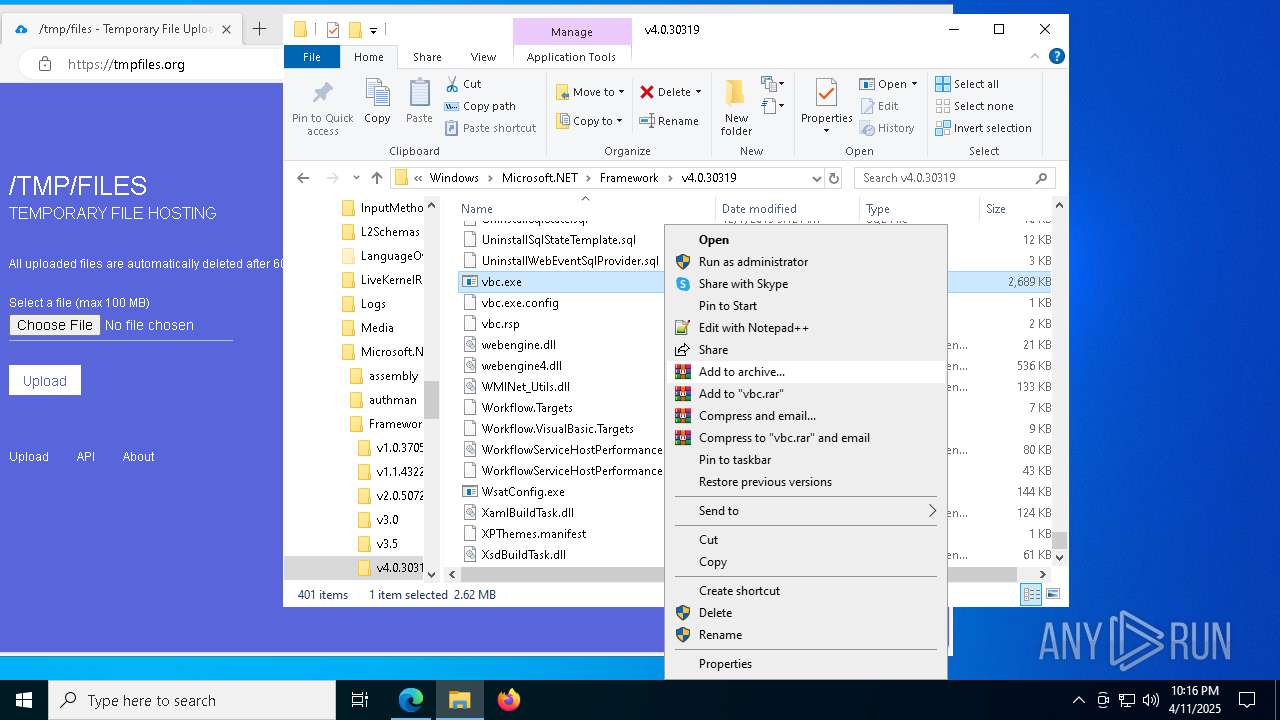Choose Properties in the context menu

pyautogui.click(x=806, y=664)
